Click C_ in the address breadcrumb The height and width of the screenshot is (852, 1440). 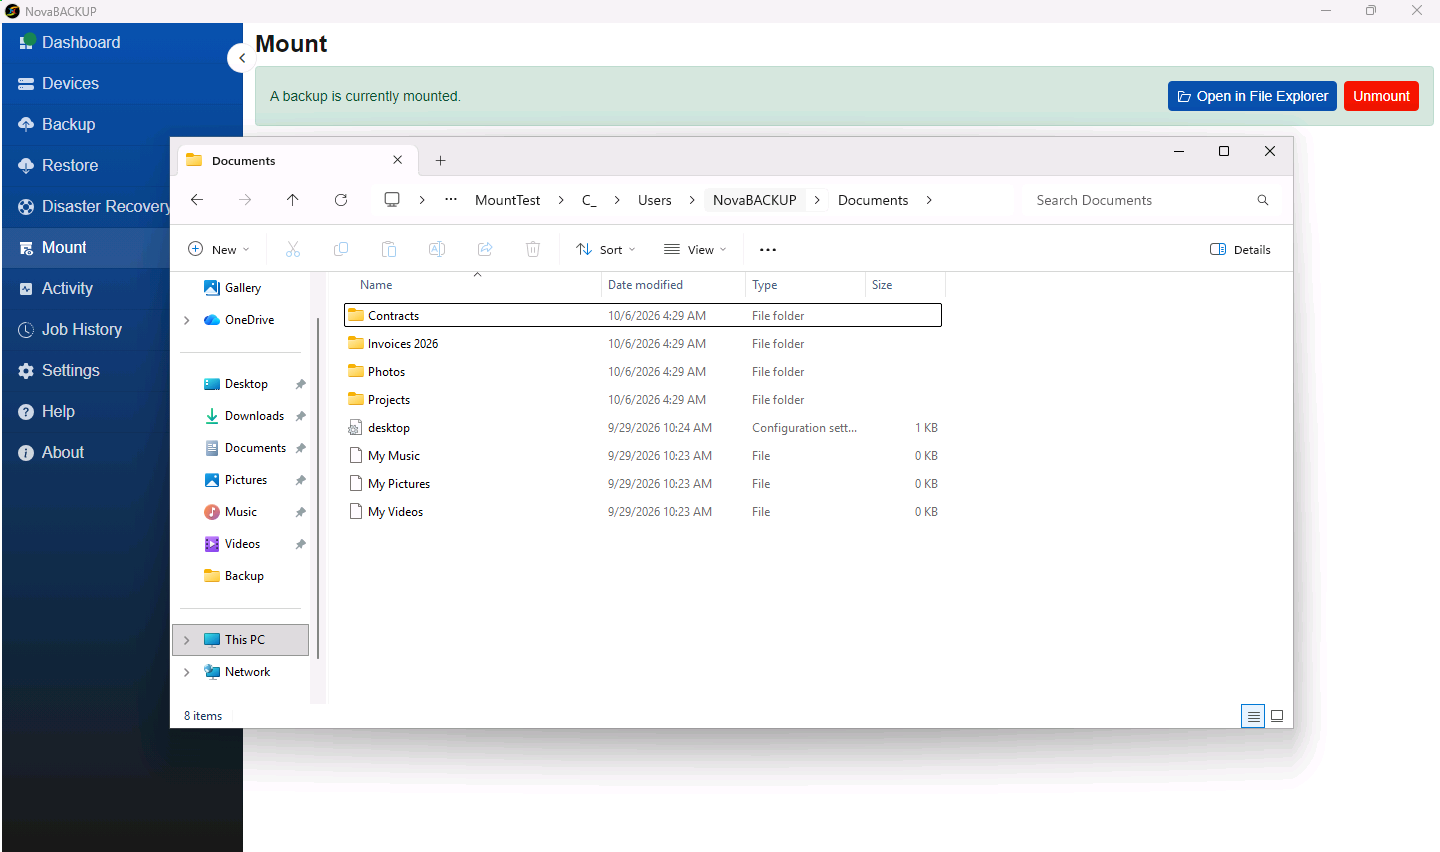tap(589, 200)
